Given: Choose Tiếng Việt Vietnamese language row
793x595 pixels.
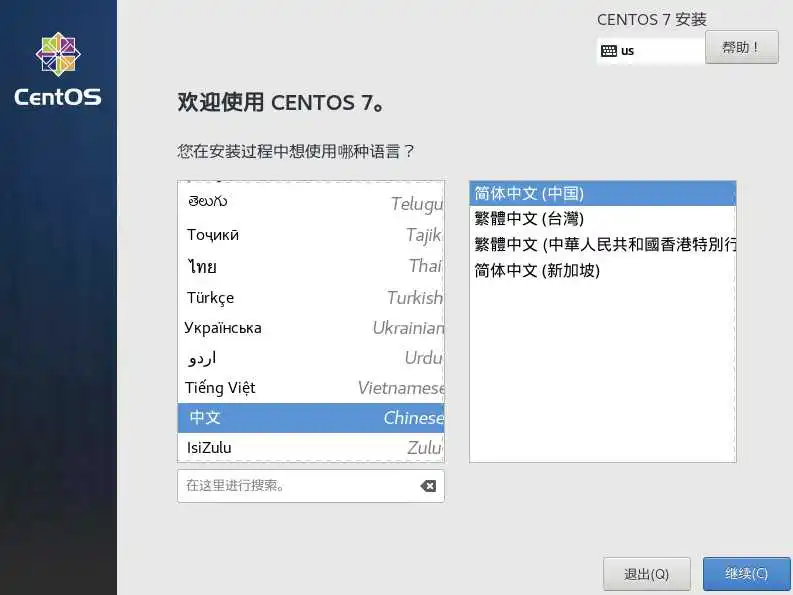Looking at the screenshot, I should coord(311,388).
